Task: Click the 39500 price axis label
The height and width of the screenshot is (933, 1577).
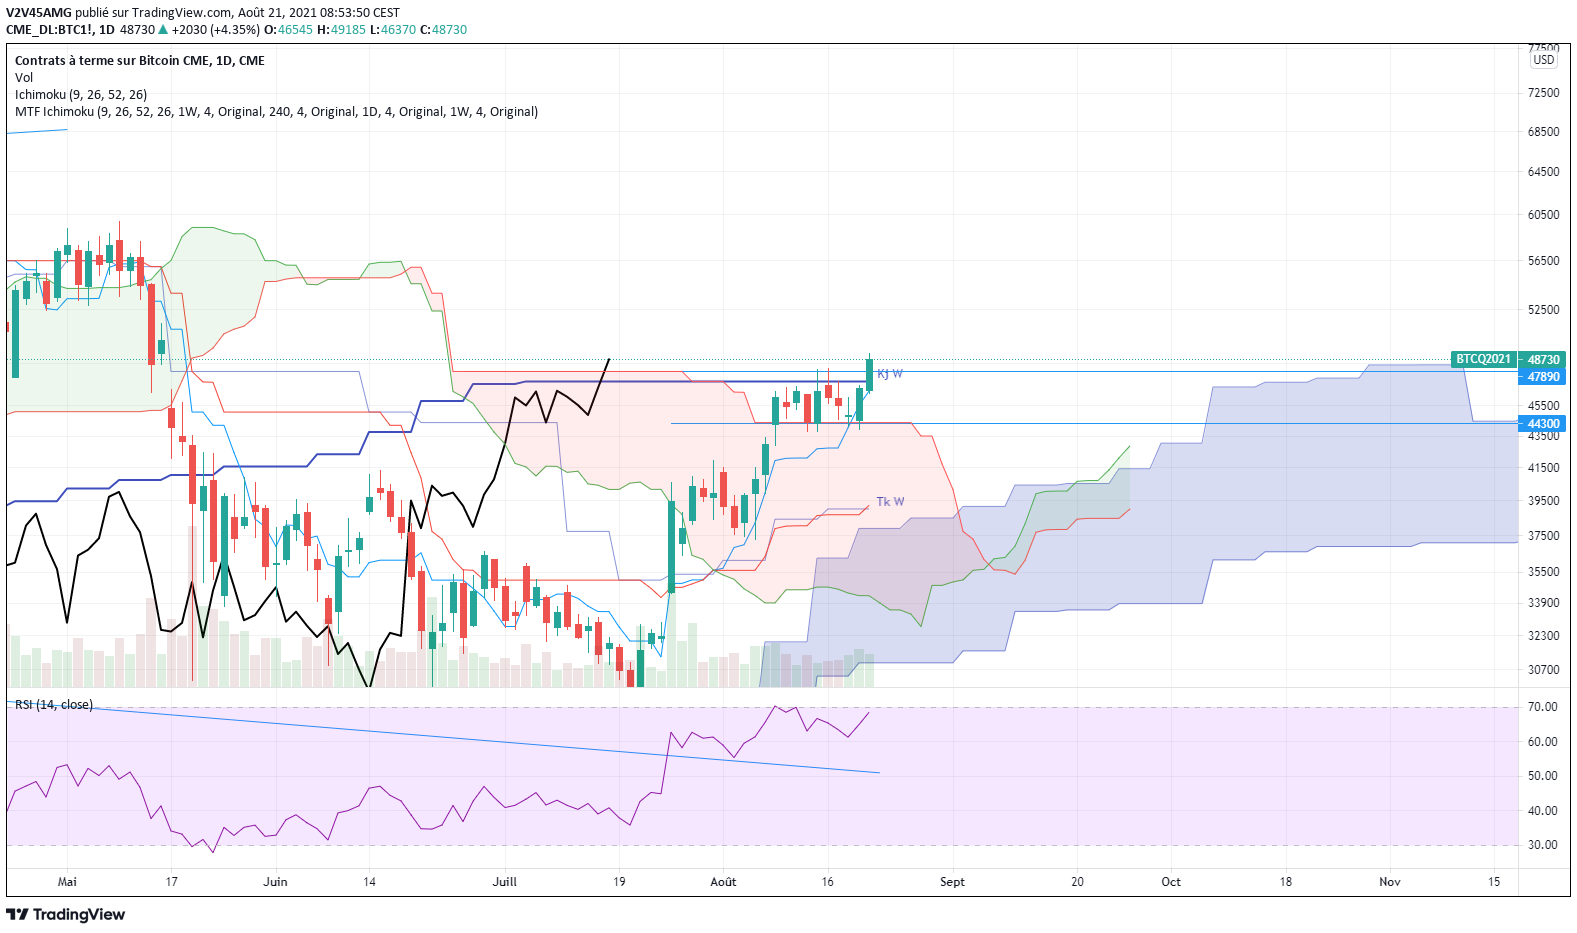Action: [x=1544, y=501]
